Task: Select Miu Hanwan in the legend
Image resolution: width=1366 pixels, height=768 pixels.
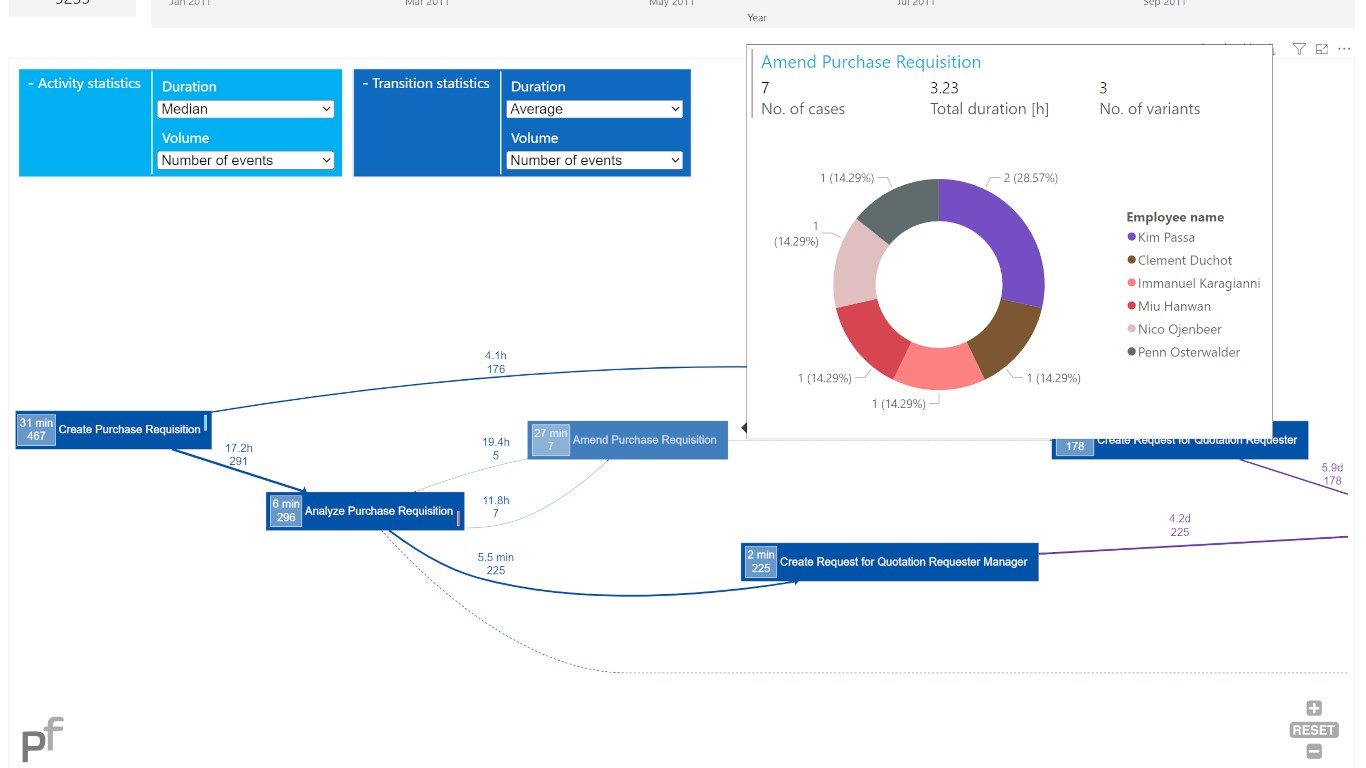Action: (1168, 306)
